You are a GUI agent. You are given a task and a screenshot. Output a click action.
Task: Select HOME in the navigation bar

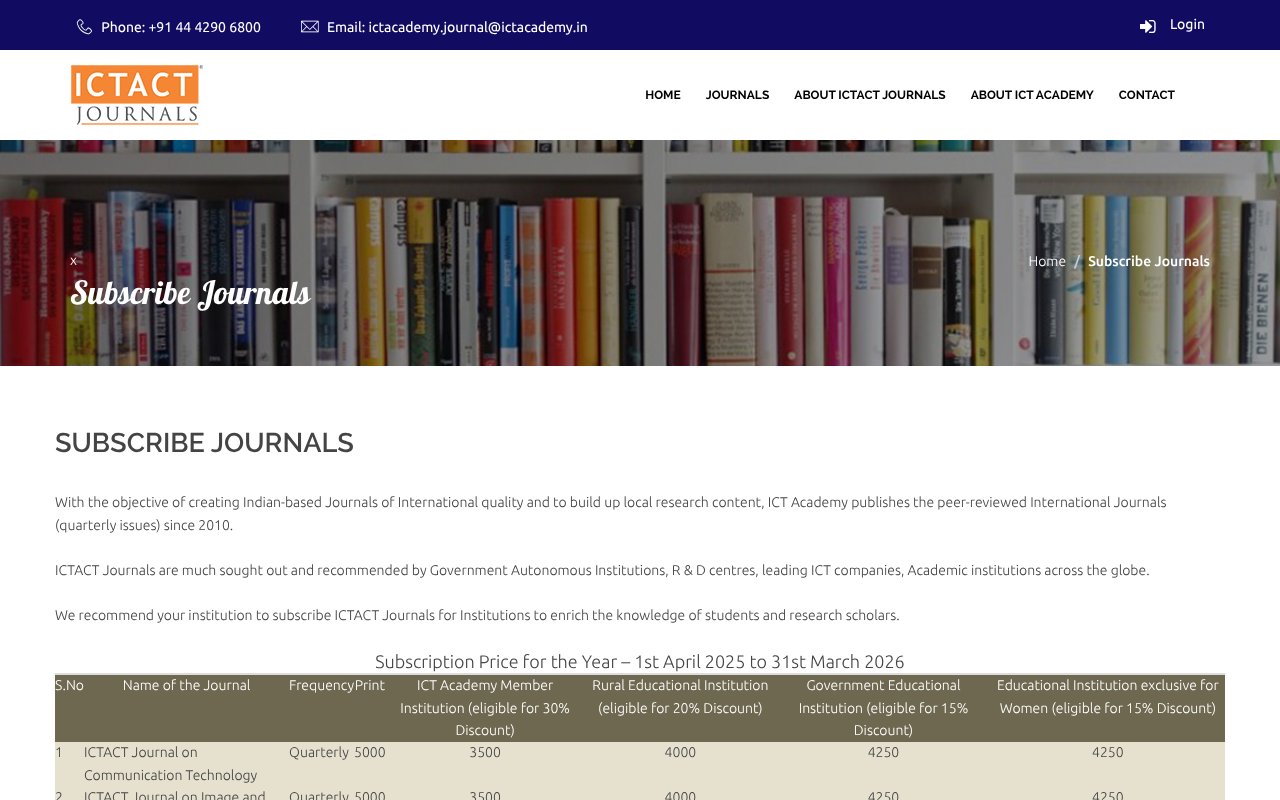(662, 95)
